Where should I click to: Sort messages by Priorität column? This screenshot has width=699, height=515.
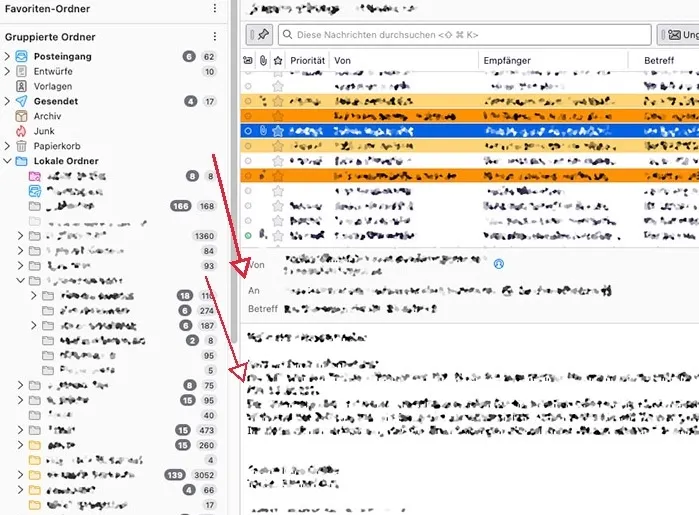click(308, 61)
